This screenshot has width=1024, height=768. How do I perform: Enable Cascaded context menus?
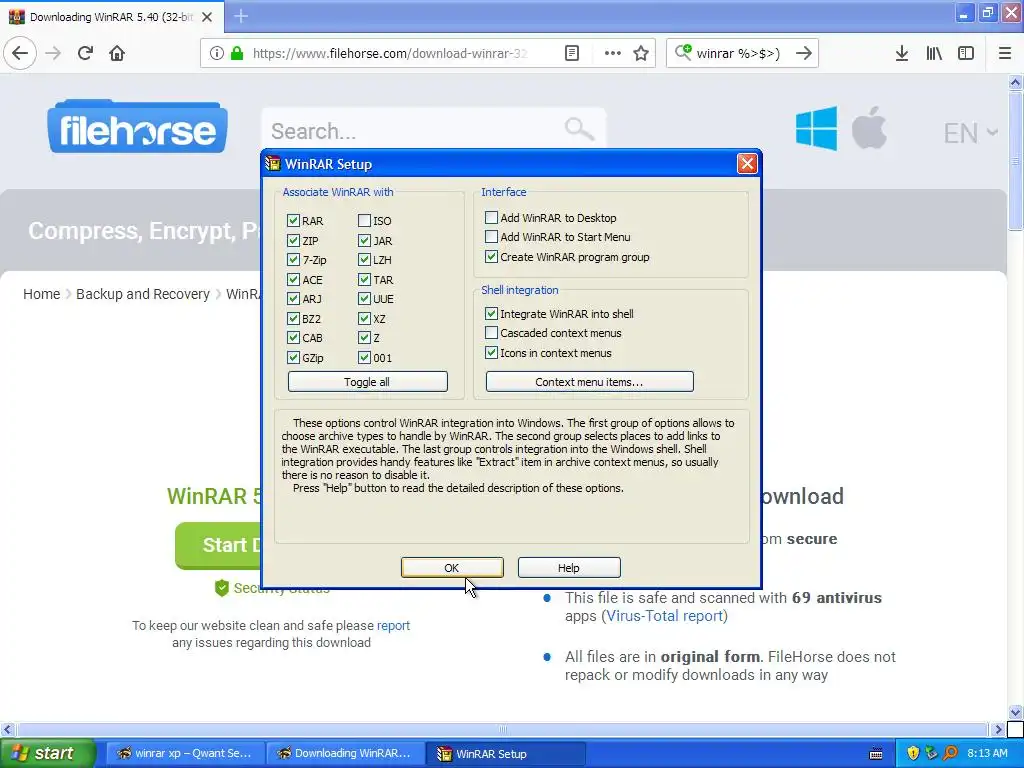491,332
